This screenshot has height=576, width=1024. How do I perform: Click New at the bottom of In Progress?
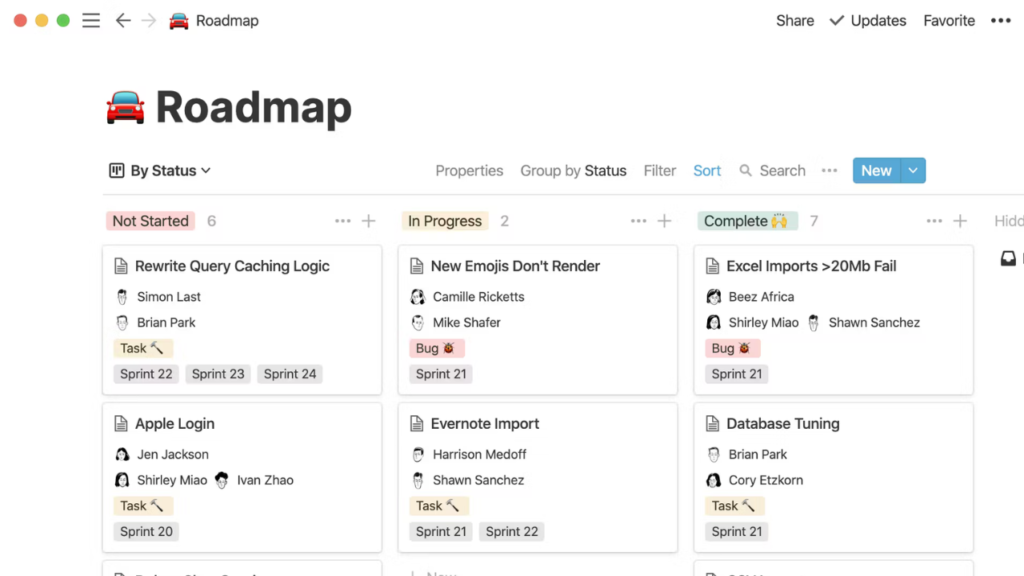(440, 572)
